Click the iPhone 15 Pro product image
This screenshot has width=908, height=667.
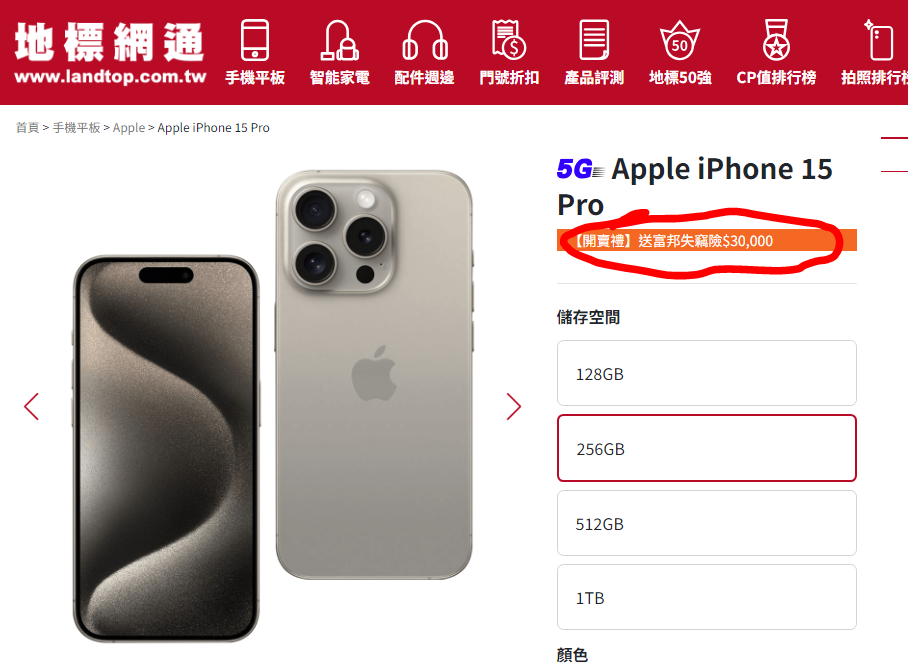(273, 405)
